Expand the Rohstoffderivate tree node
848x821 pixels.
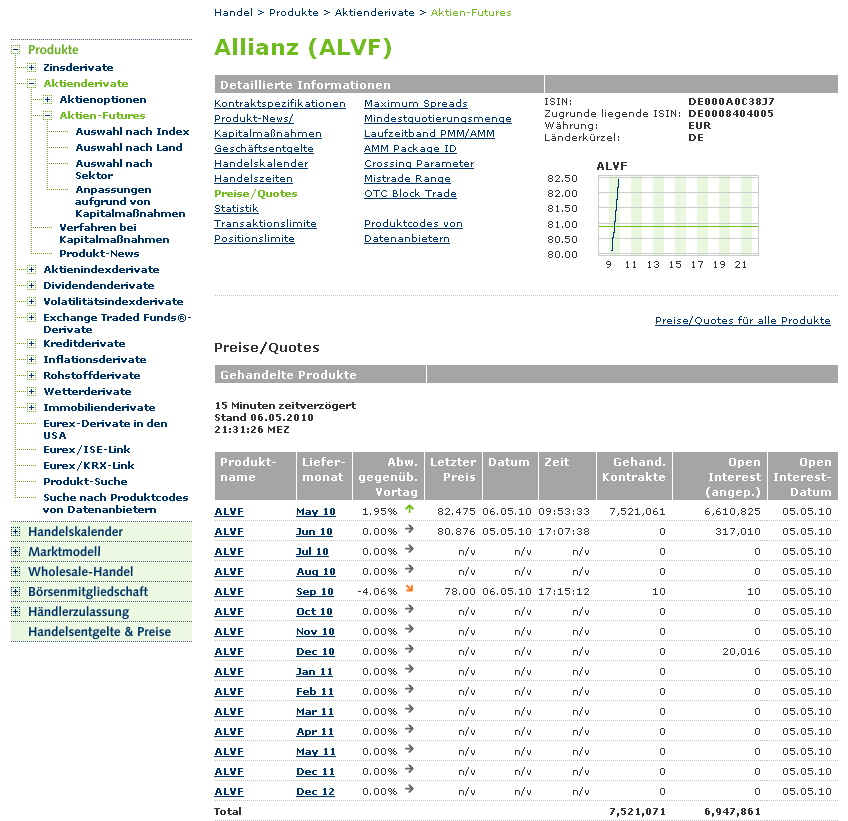point(32,376)
